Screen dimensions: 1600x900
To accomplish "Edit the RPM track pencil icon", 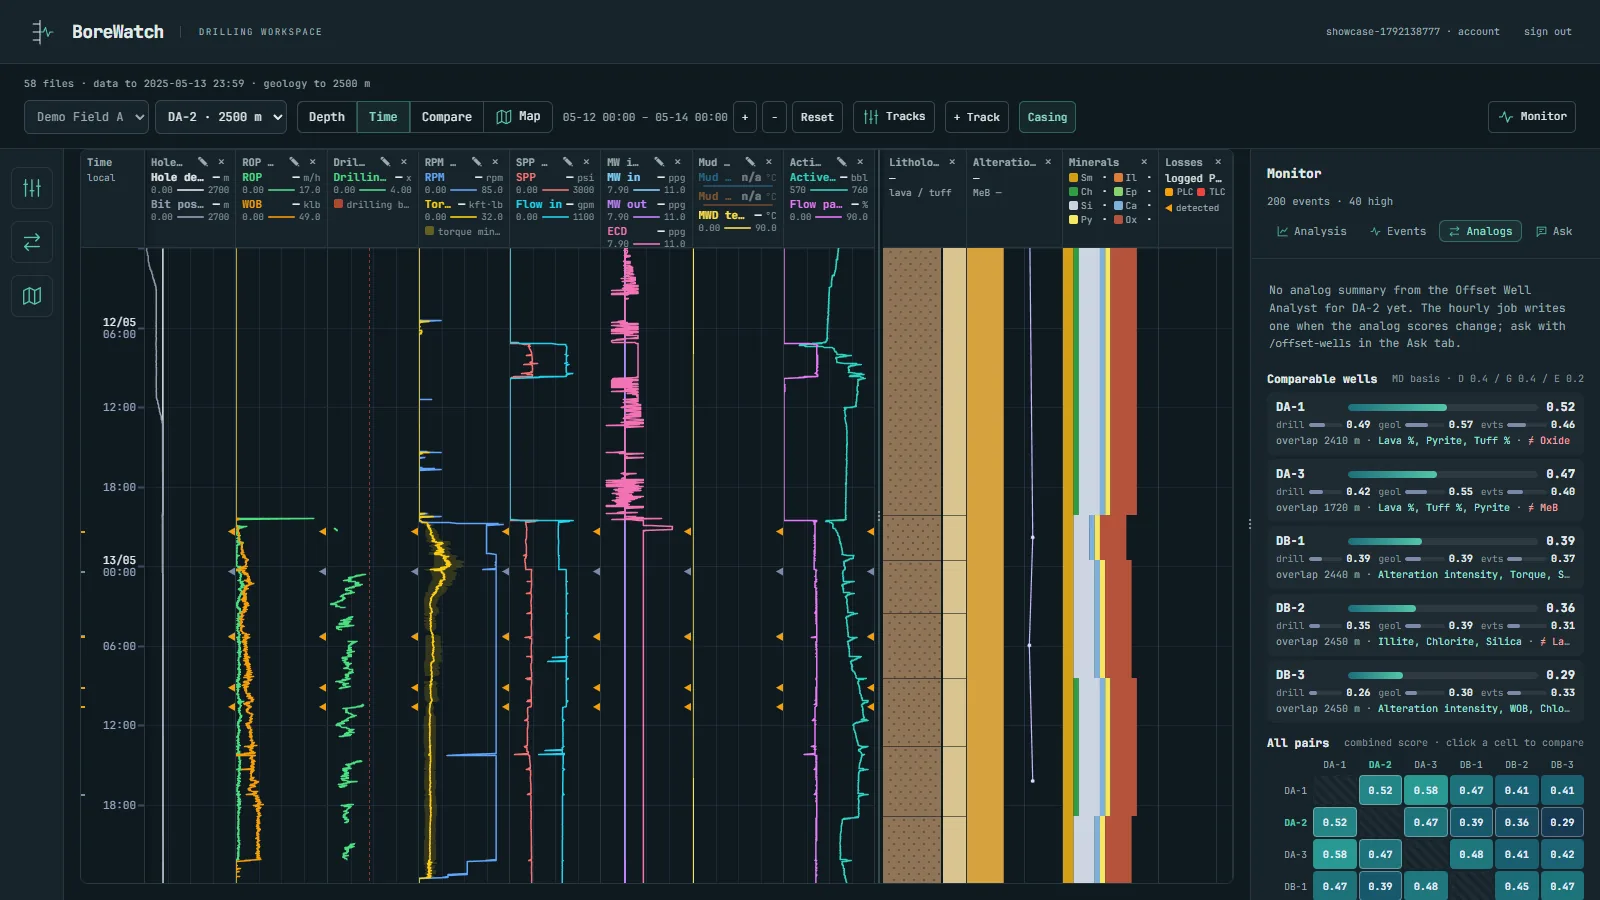I will tap(477, 162).
